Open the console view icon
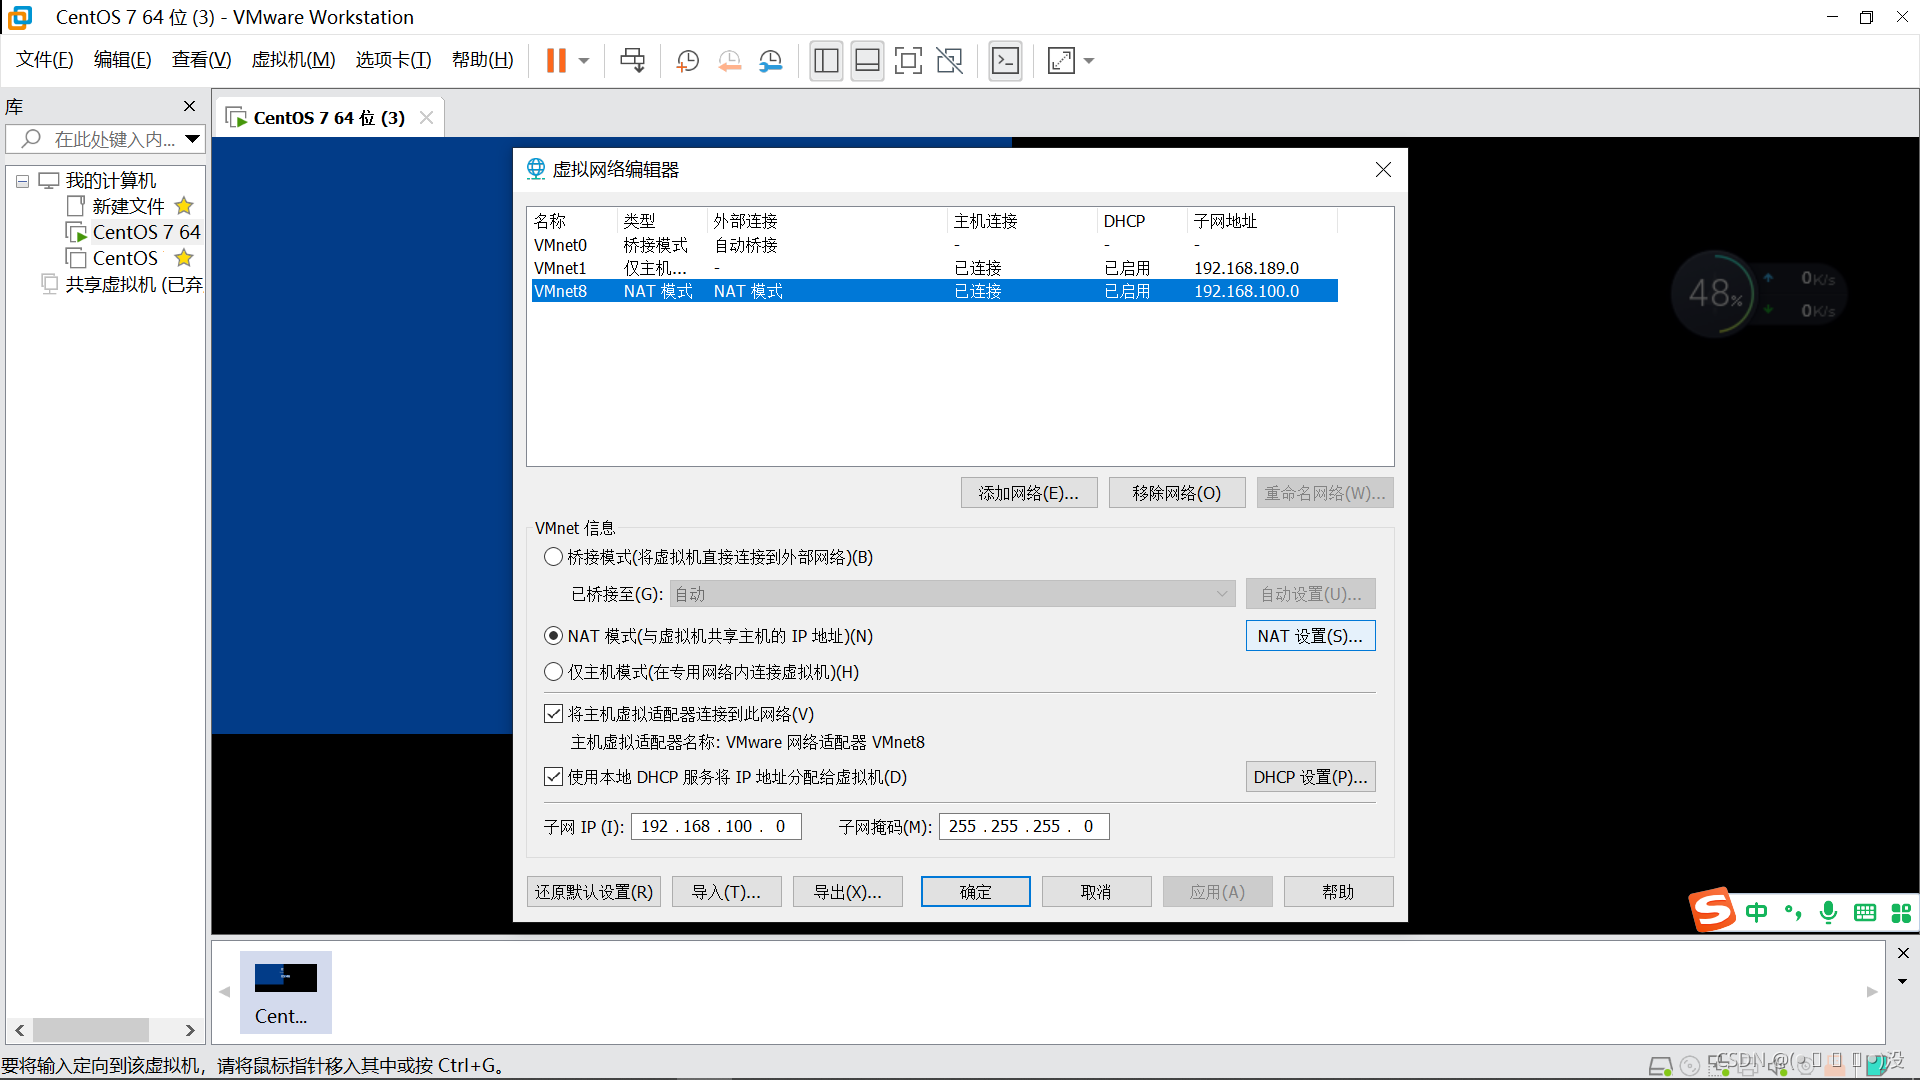Screen dimensions: 1920x1080 click(1005, 61)
